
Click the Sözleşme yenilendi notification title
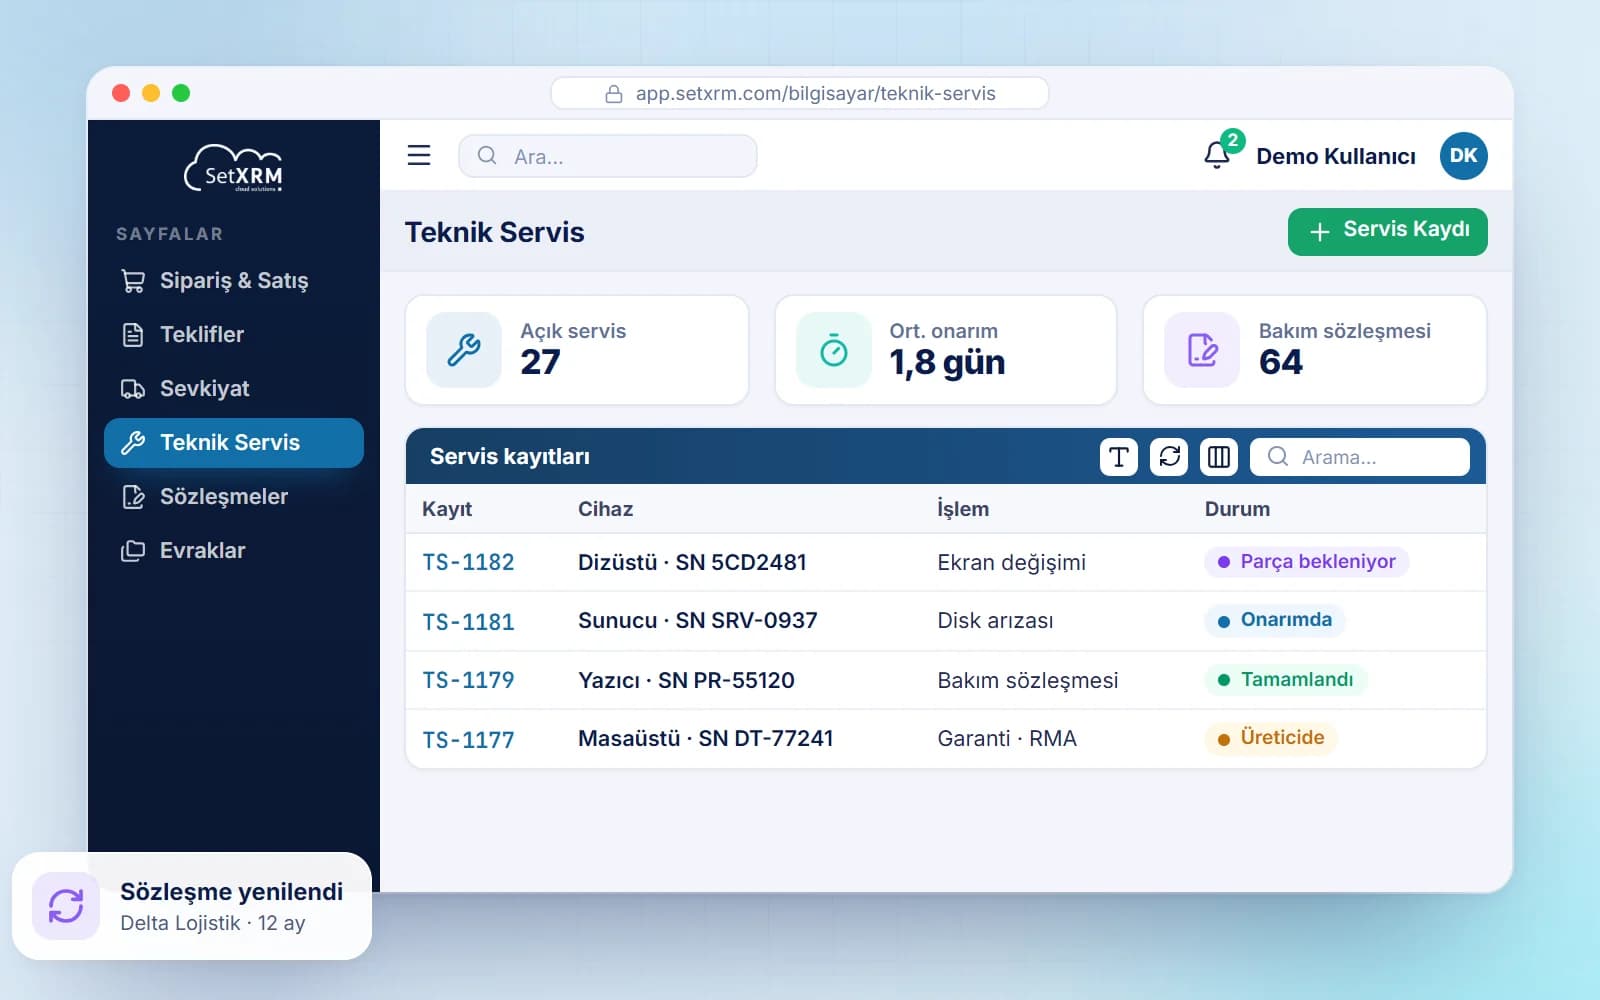[231, 892]
